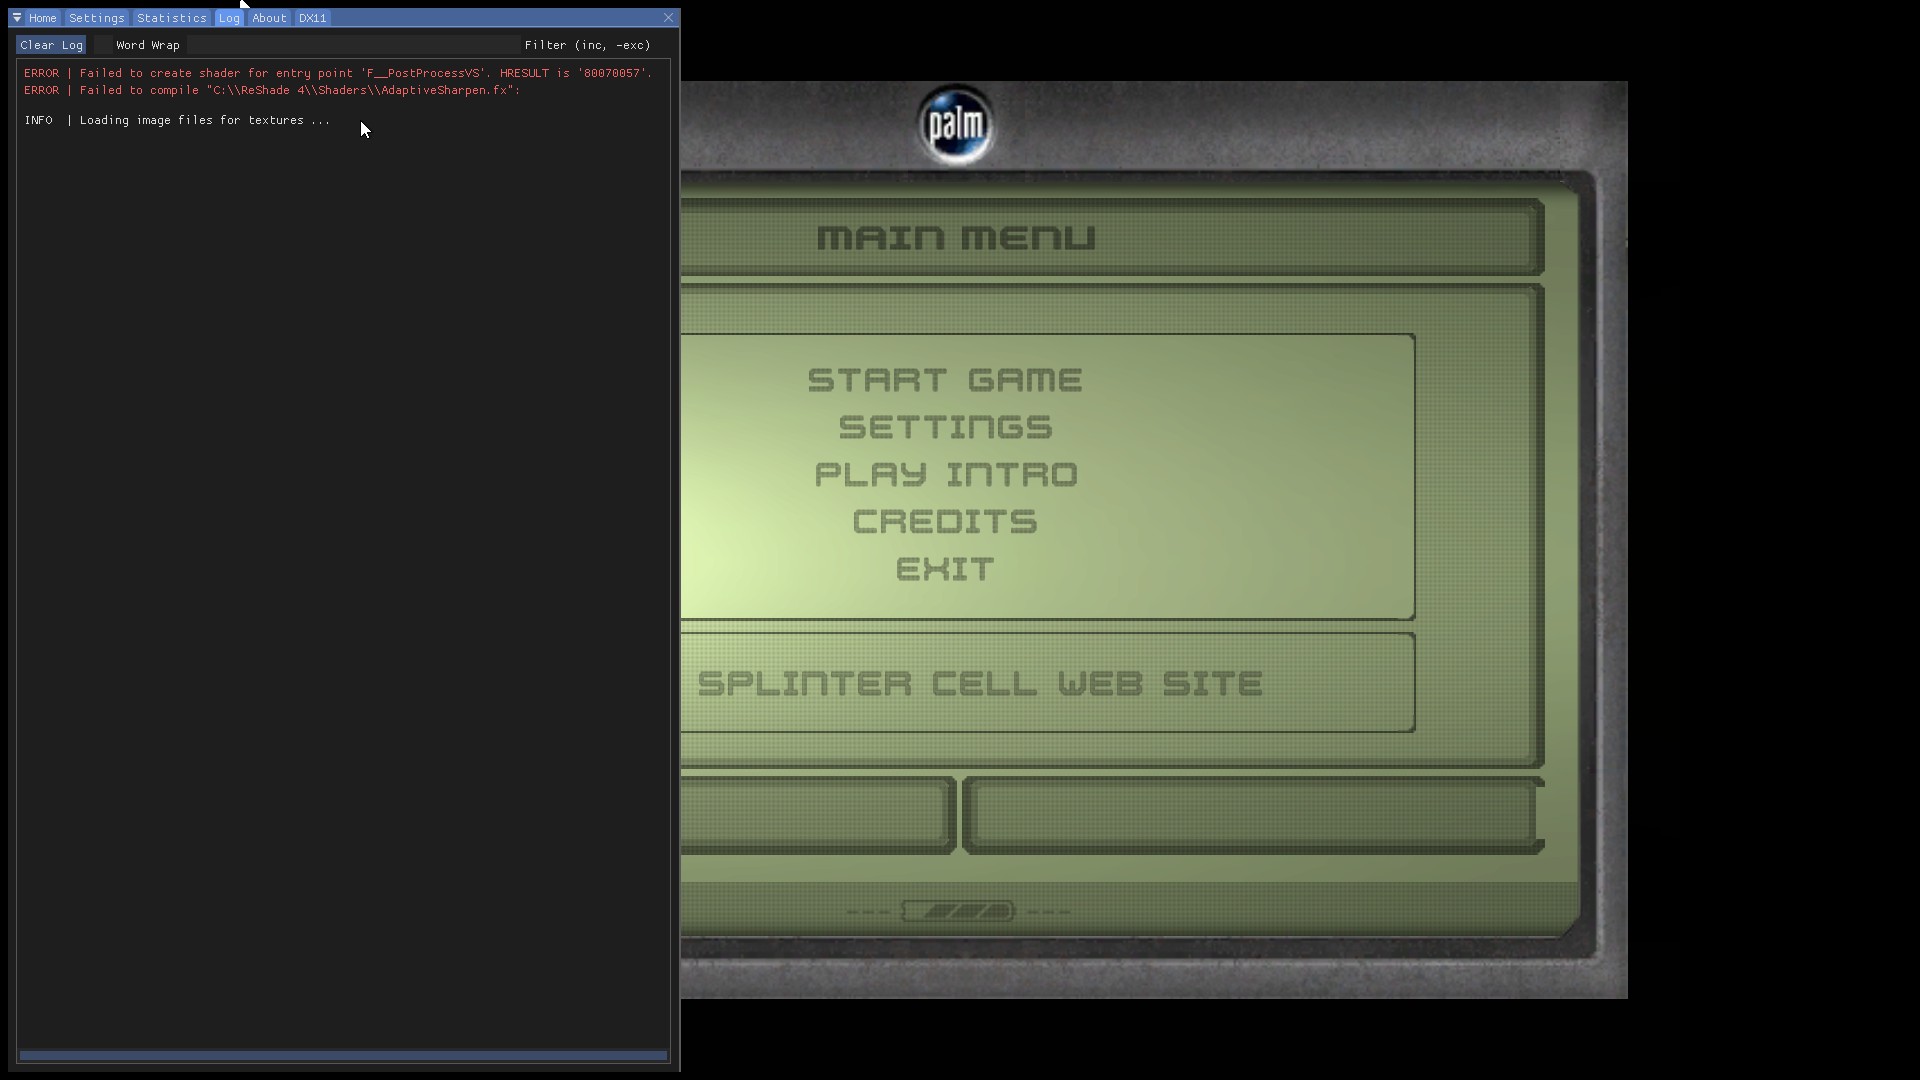Collapse the ReShade overlay window arrow
The width and height of the screenshot is (1920, 1080).
pyautogui.click(x=17, y=18)
